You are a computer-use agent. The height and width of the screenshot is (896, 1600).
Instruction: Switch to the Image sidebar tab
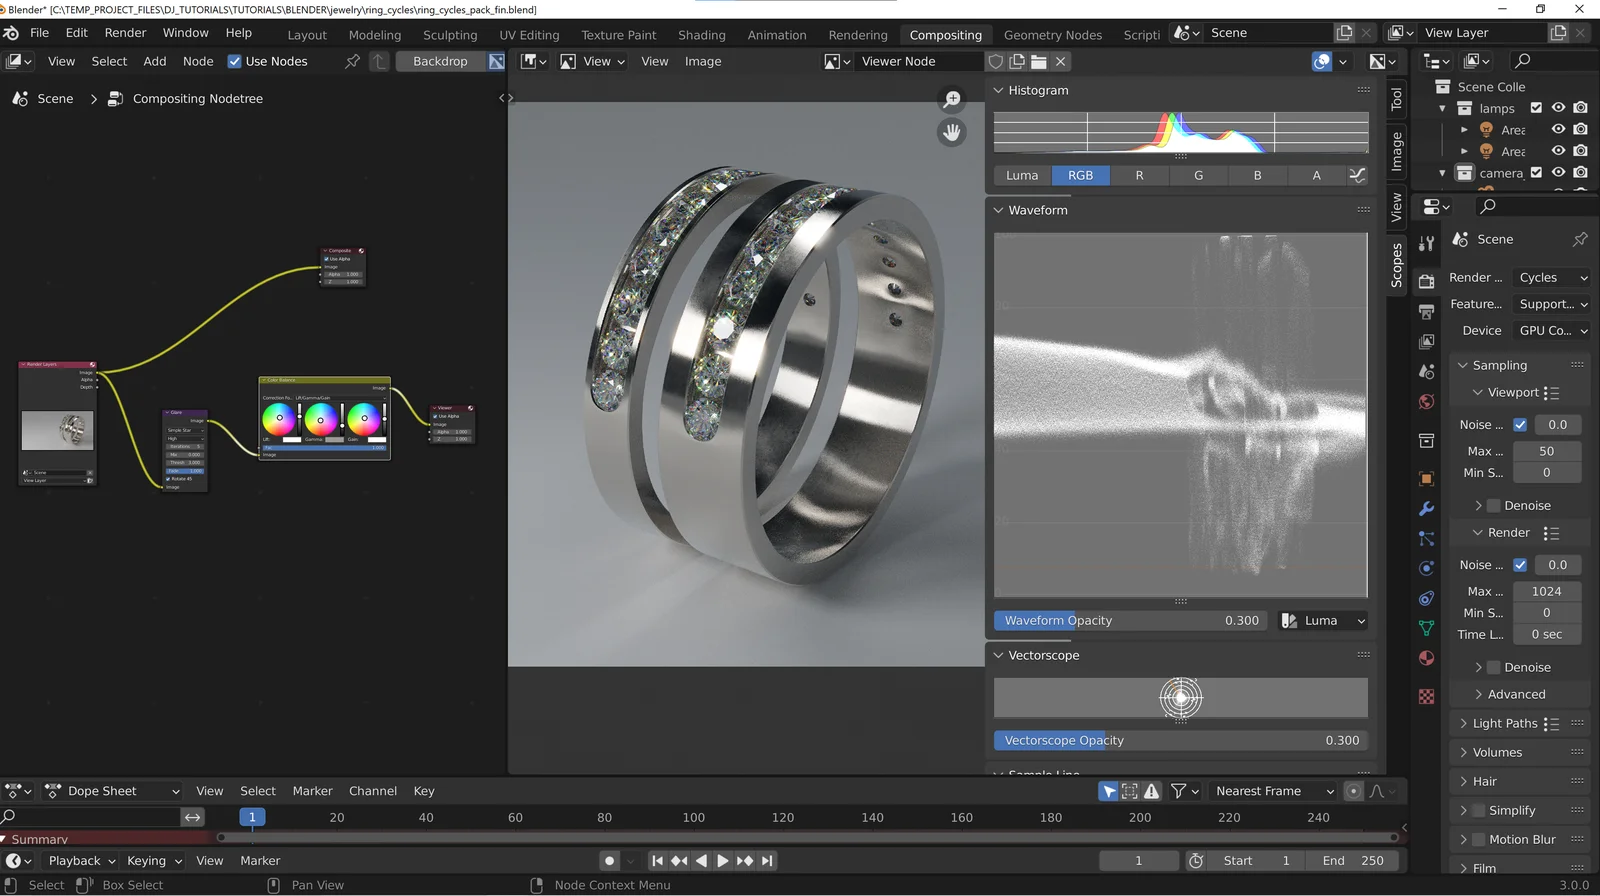[1397, 151]
